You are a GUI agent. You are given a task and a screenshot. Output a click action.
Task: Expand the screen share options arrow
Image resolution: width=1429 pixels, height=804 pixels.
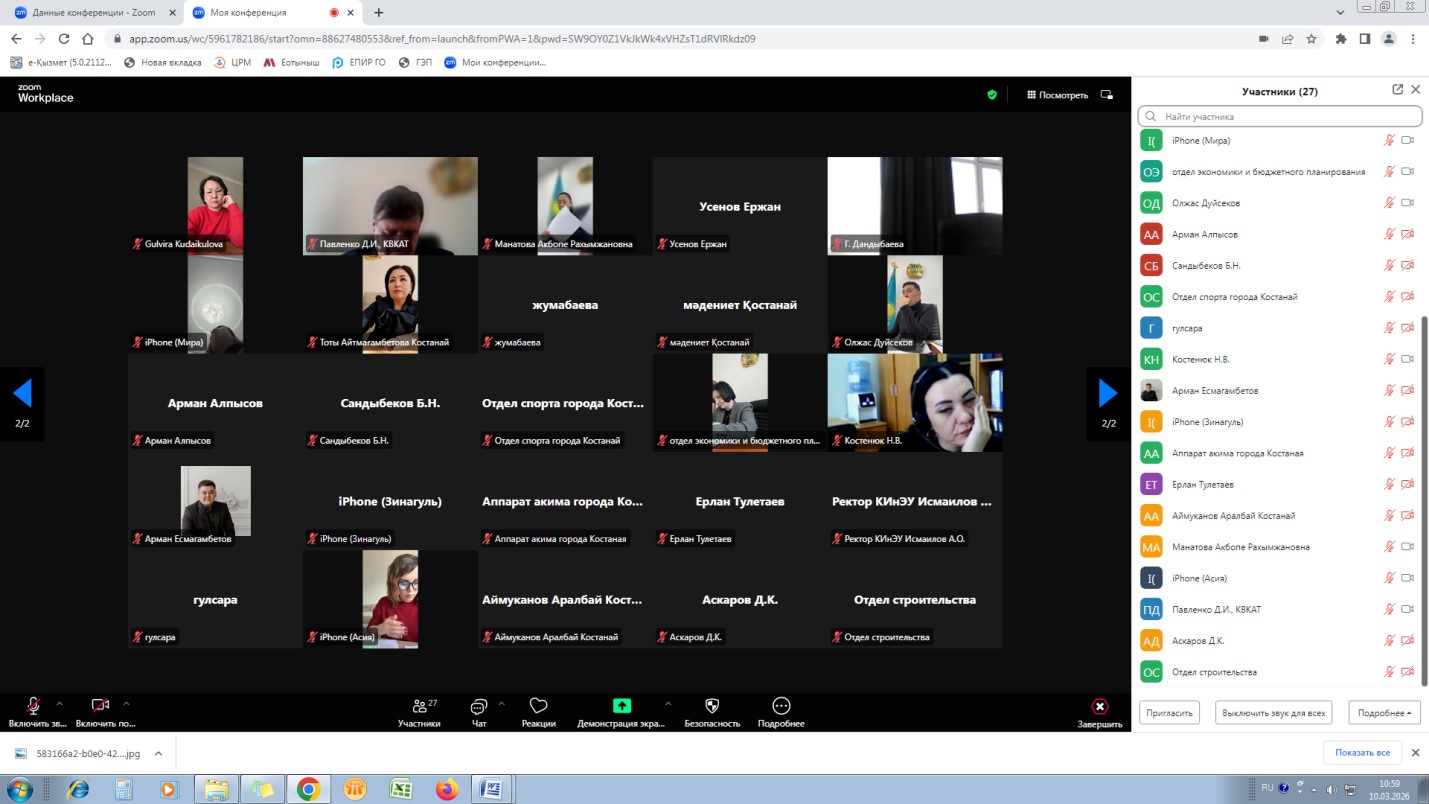(668, 703)
